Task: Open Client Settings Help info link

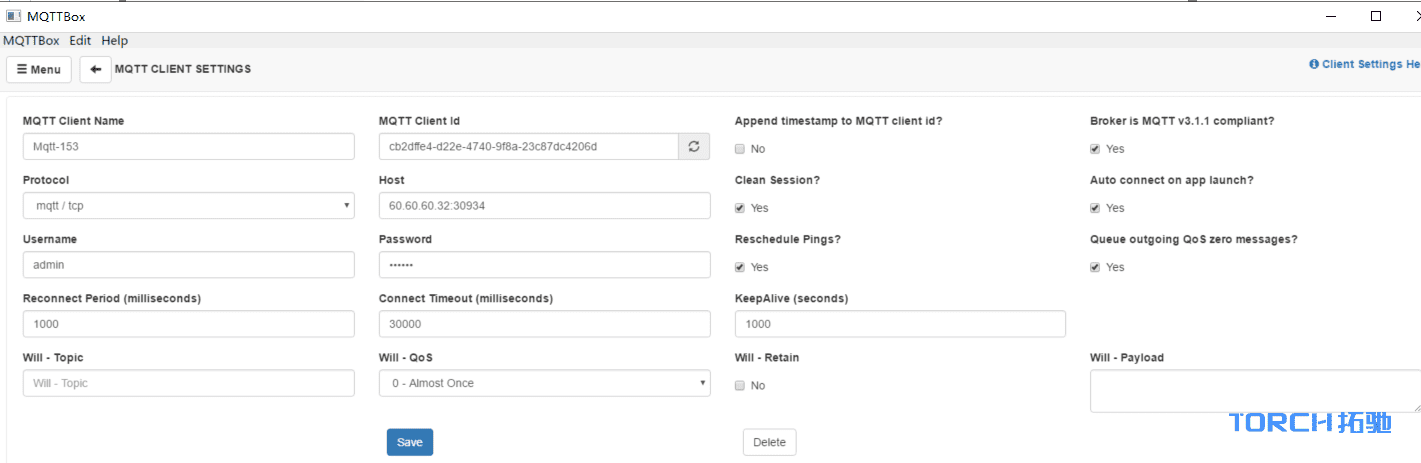Action: click(1365, 64)
